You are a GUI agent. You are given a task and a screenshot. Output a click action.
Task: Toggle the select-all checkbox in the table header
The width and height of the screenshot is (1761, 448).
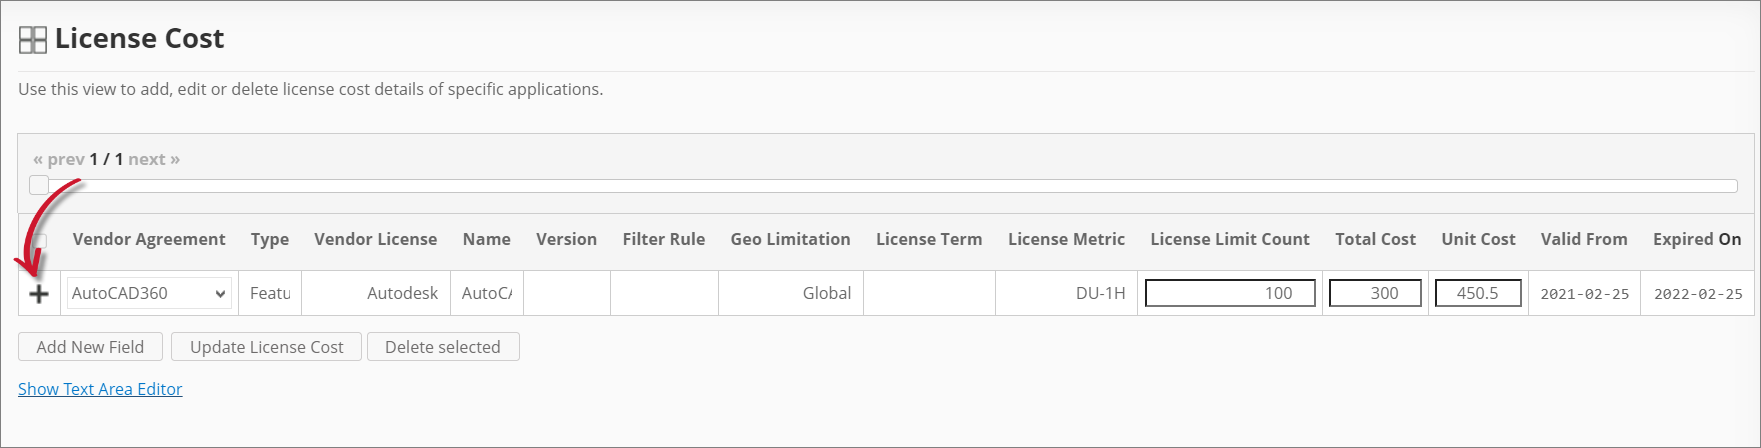40,241
